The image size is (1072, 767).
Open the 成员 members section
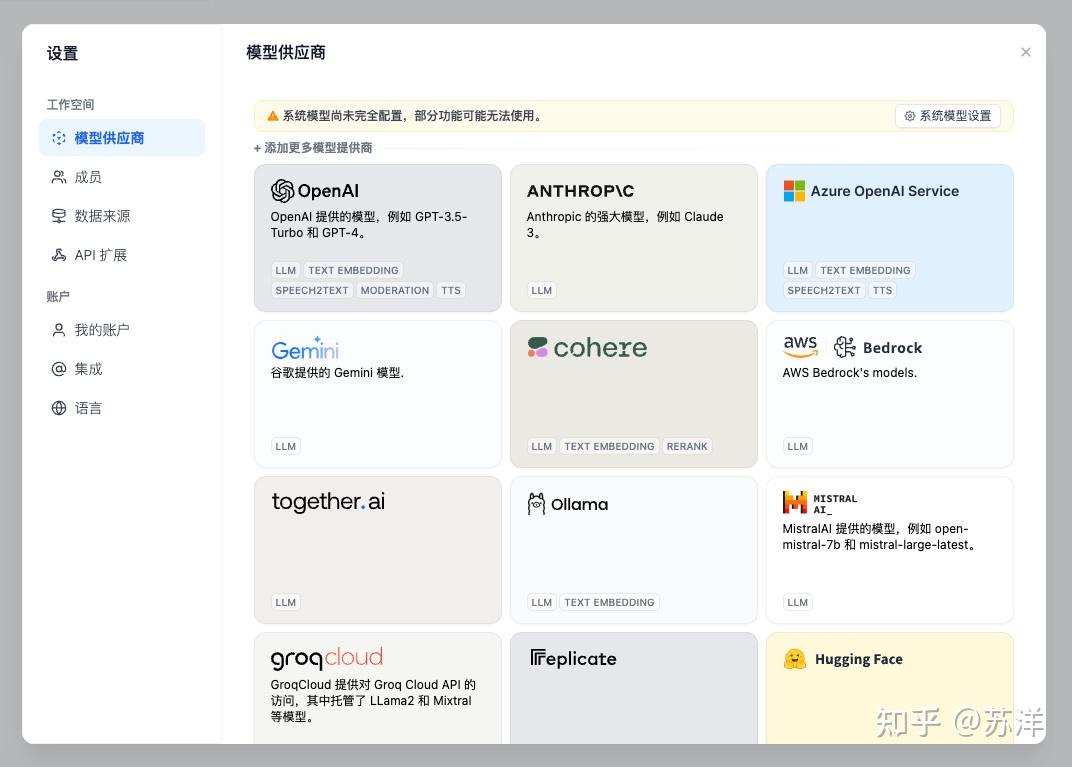coord(88,177)
